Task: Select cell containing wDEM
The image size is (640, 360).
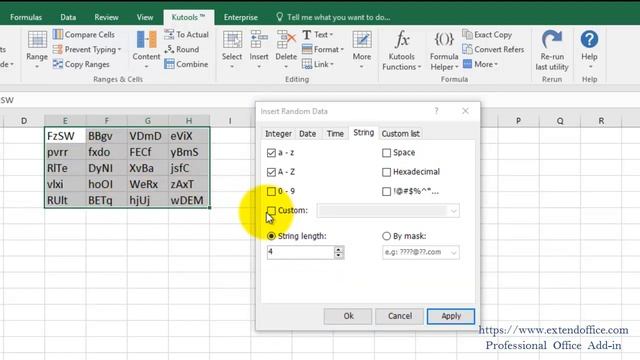Action: pos(189,200)
